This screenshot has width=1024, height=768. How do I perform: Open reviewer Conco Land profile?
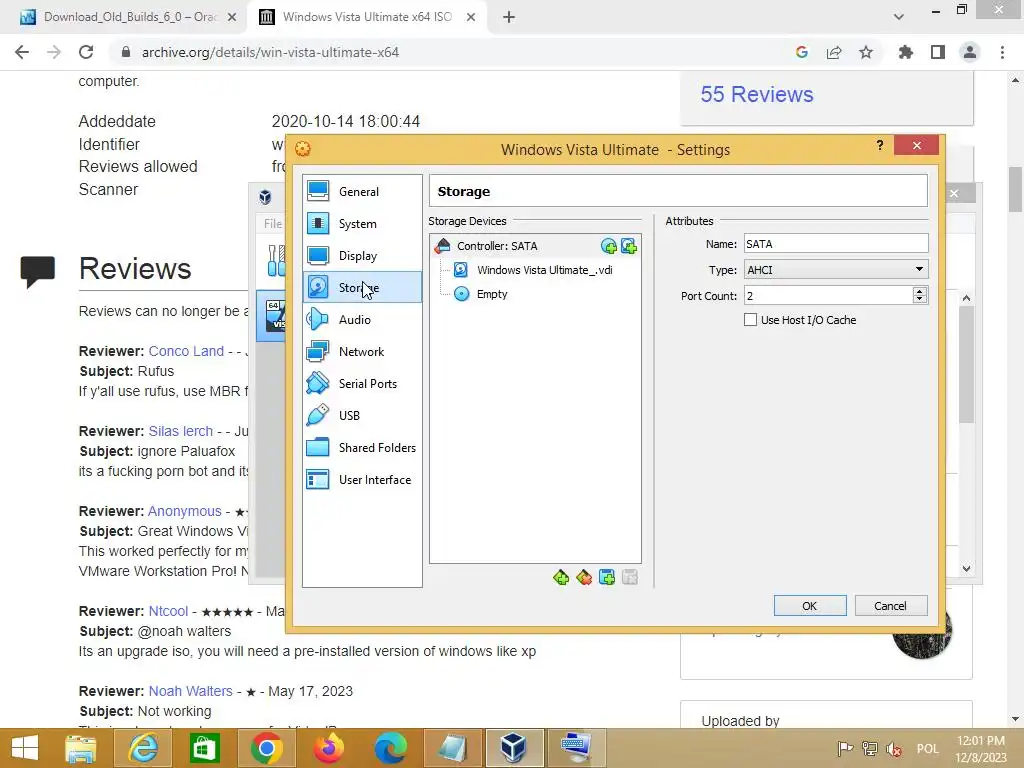click(186, 351)
